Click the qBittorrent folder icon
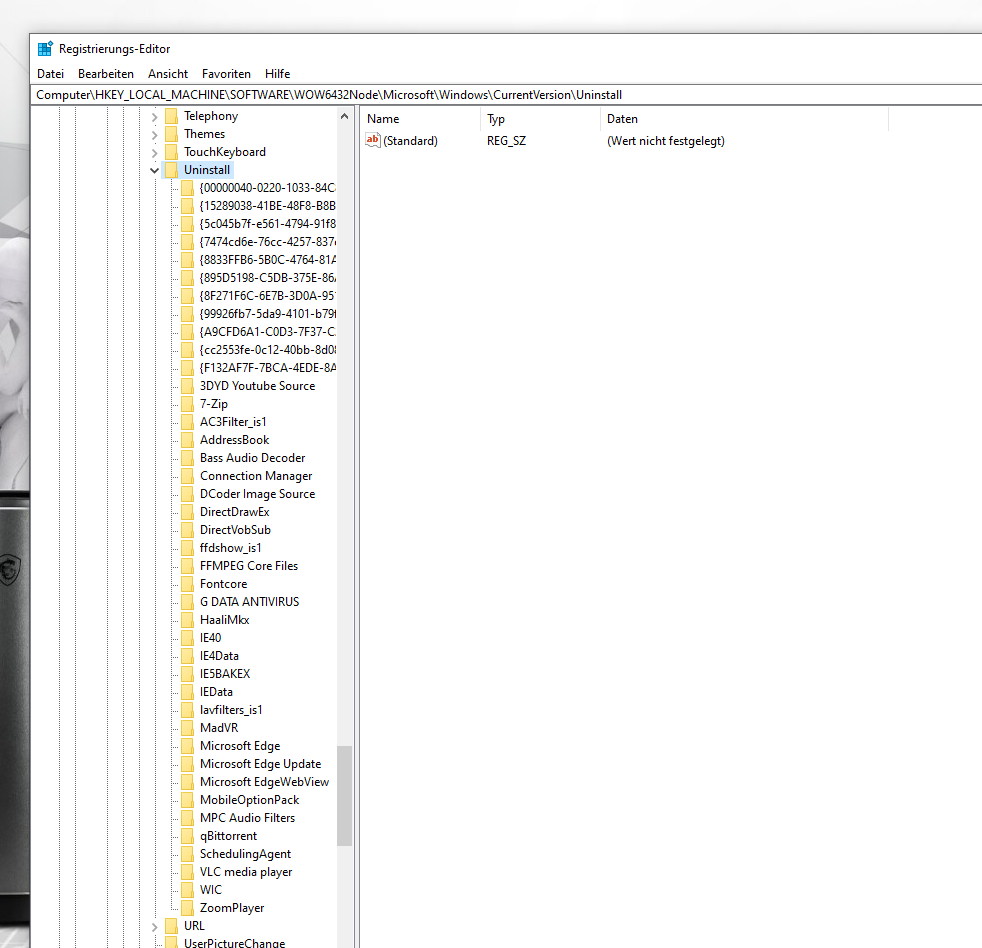This screenshot has width=982, height=948. pyautogui.click(x=187, y=837)
